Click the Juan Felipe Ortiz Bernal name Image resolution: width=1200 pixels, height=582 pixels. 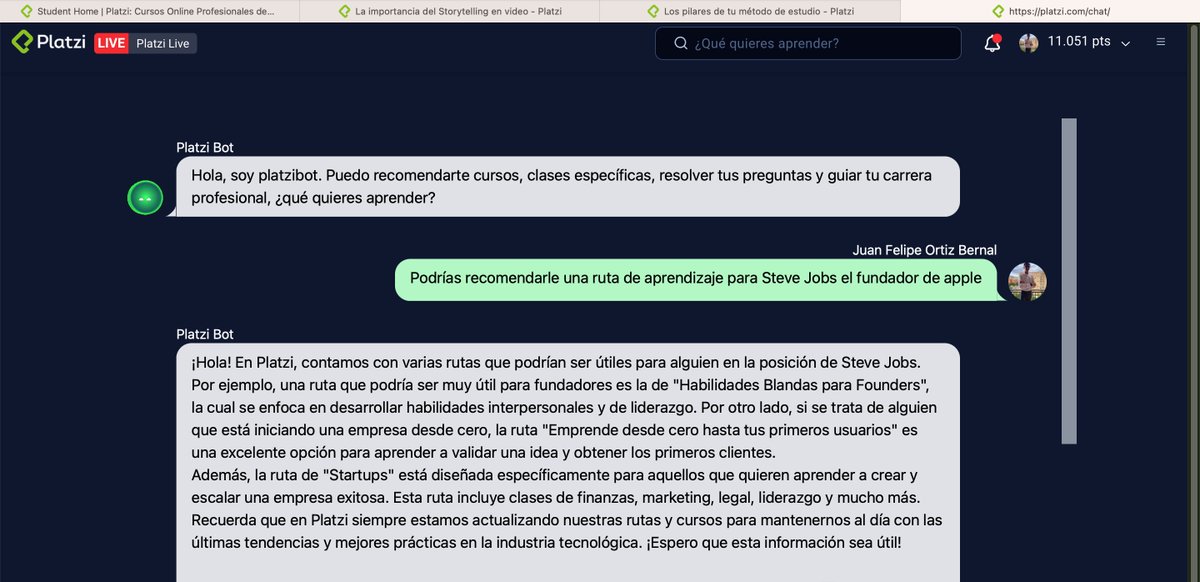924,250
